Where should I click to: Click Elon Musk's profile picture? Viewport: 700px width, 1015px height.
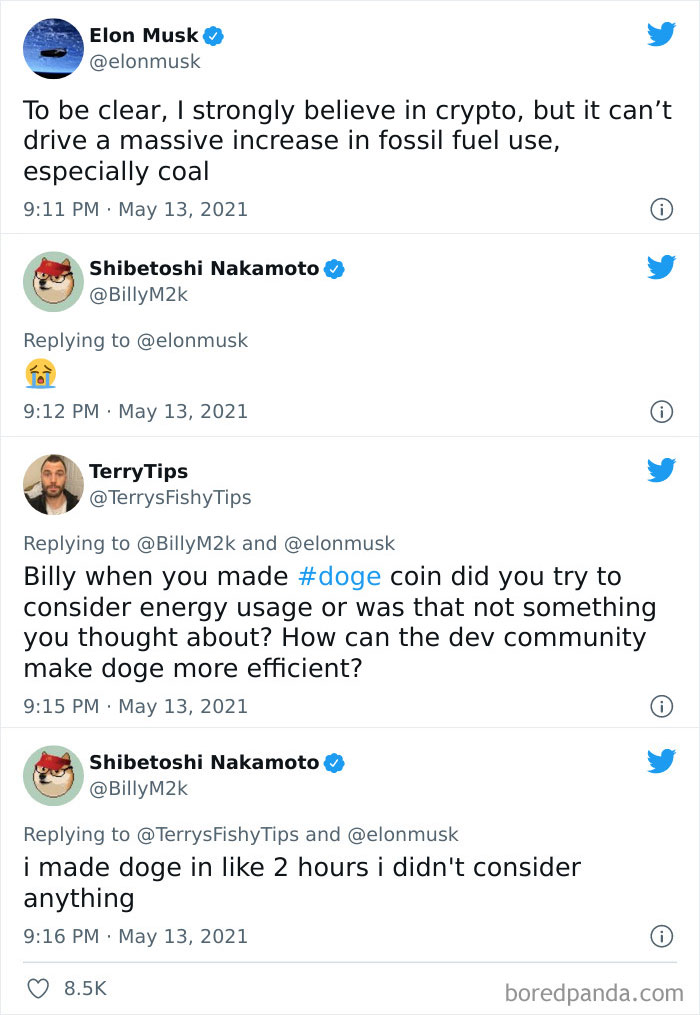(x=53, y=48)
